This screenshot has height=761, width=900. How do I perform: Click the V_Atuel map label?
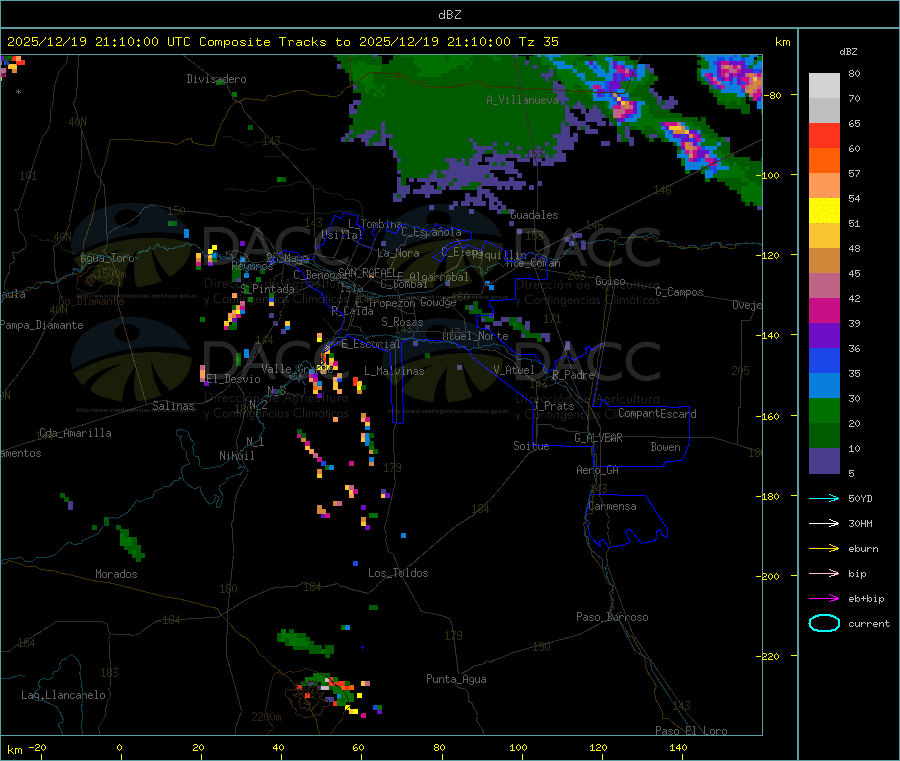tap(514, 370)
